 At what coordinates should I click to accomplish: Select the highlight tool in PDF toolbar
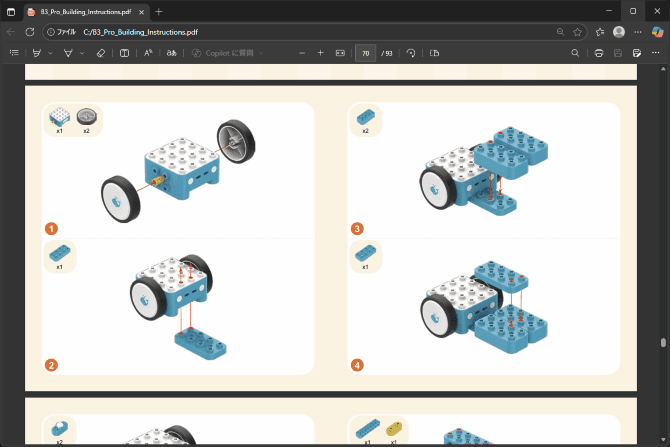point(37,52)
